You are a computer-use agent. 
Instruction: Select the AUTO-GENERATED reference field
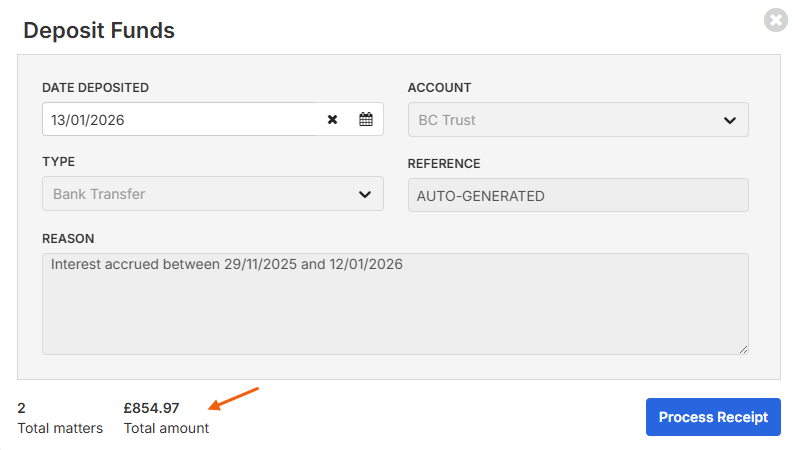click(x=578, y=196)
